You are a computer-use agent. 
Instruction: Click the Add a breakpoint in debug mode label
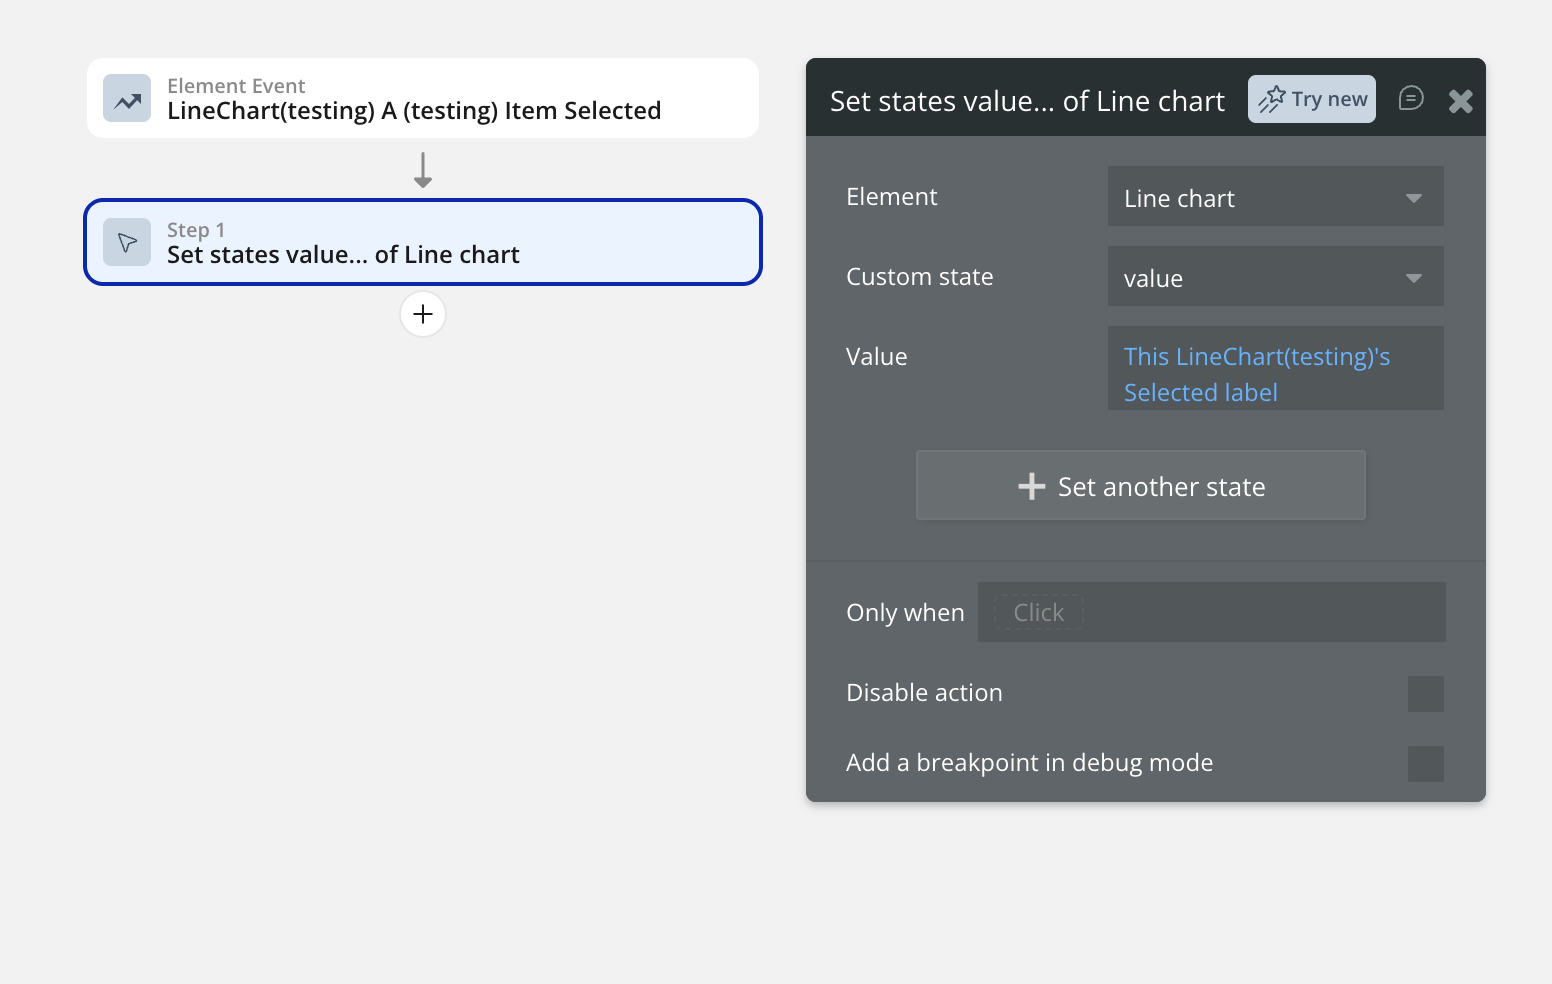tap(1029, 763)
